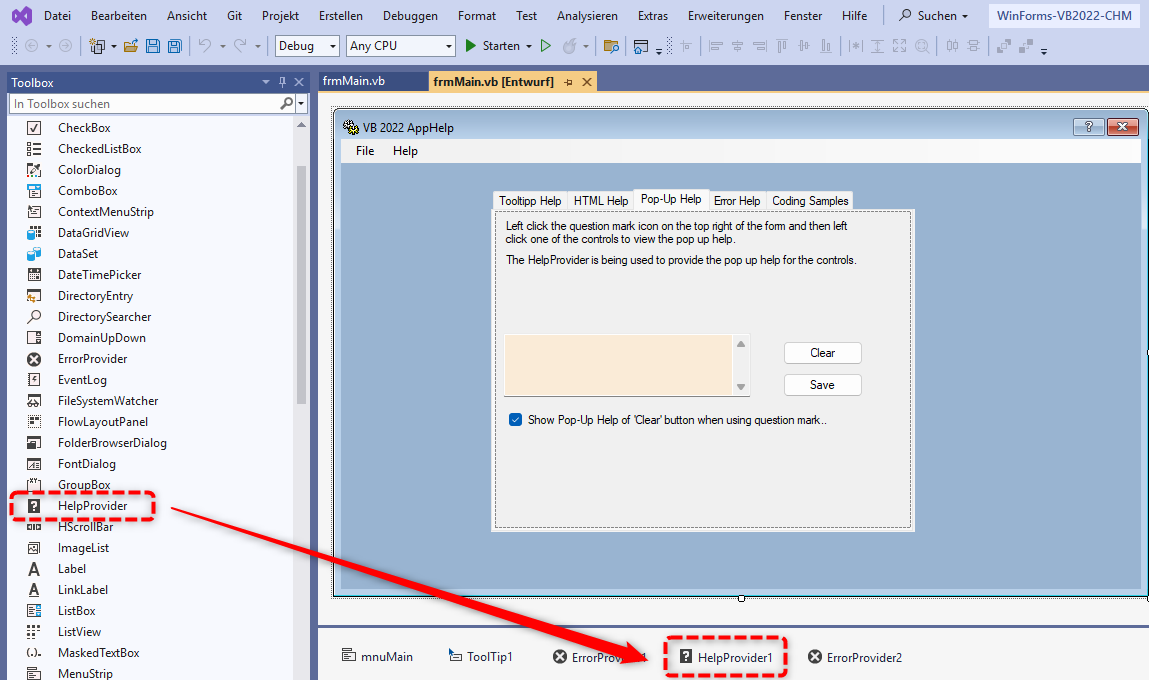Uncheck 'Show Pop-Up Help of Clear button'
1149x680 pixels.
515,419
